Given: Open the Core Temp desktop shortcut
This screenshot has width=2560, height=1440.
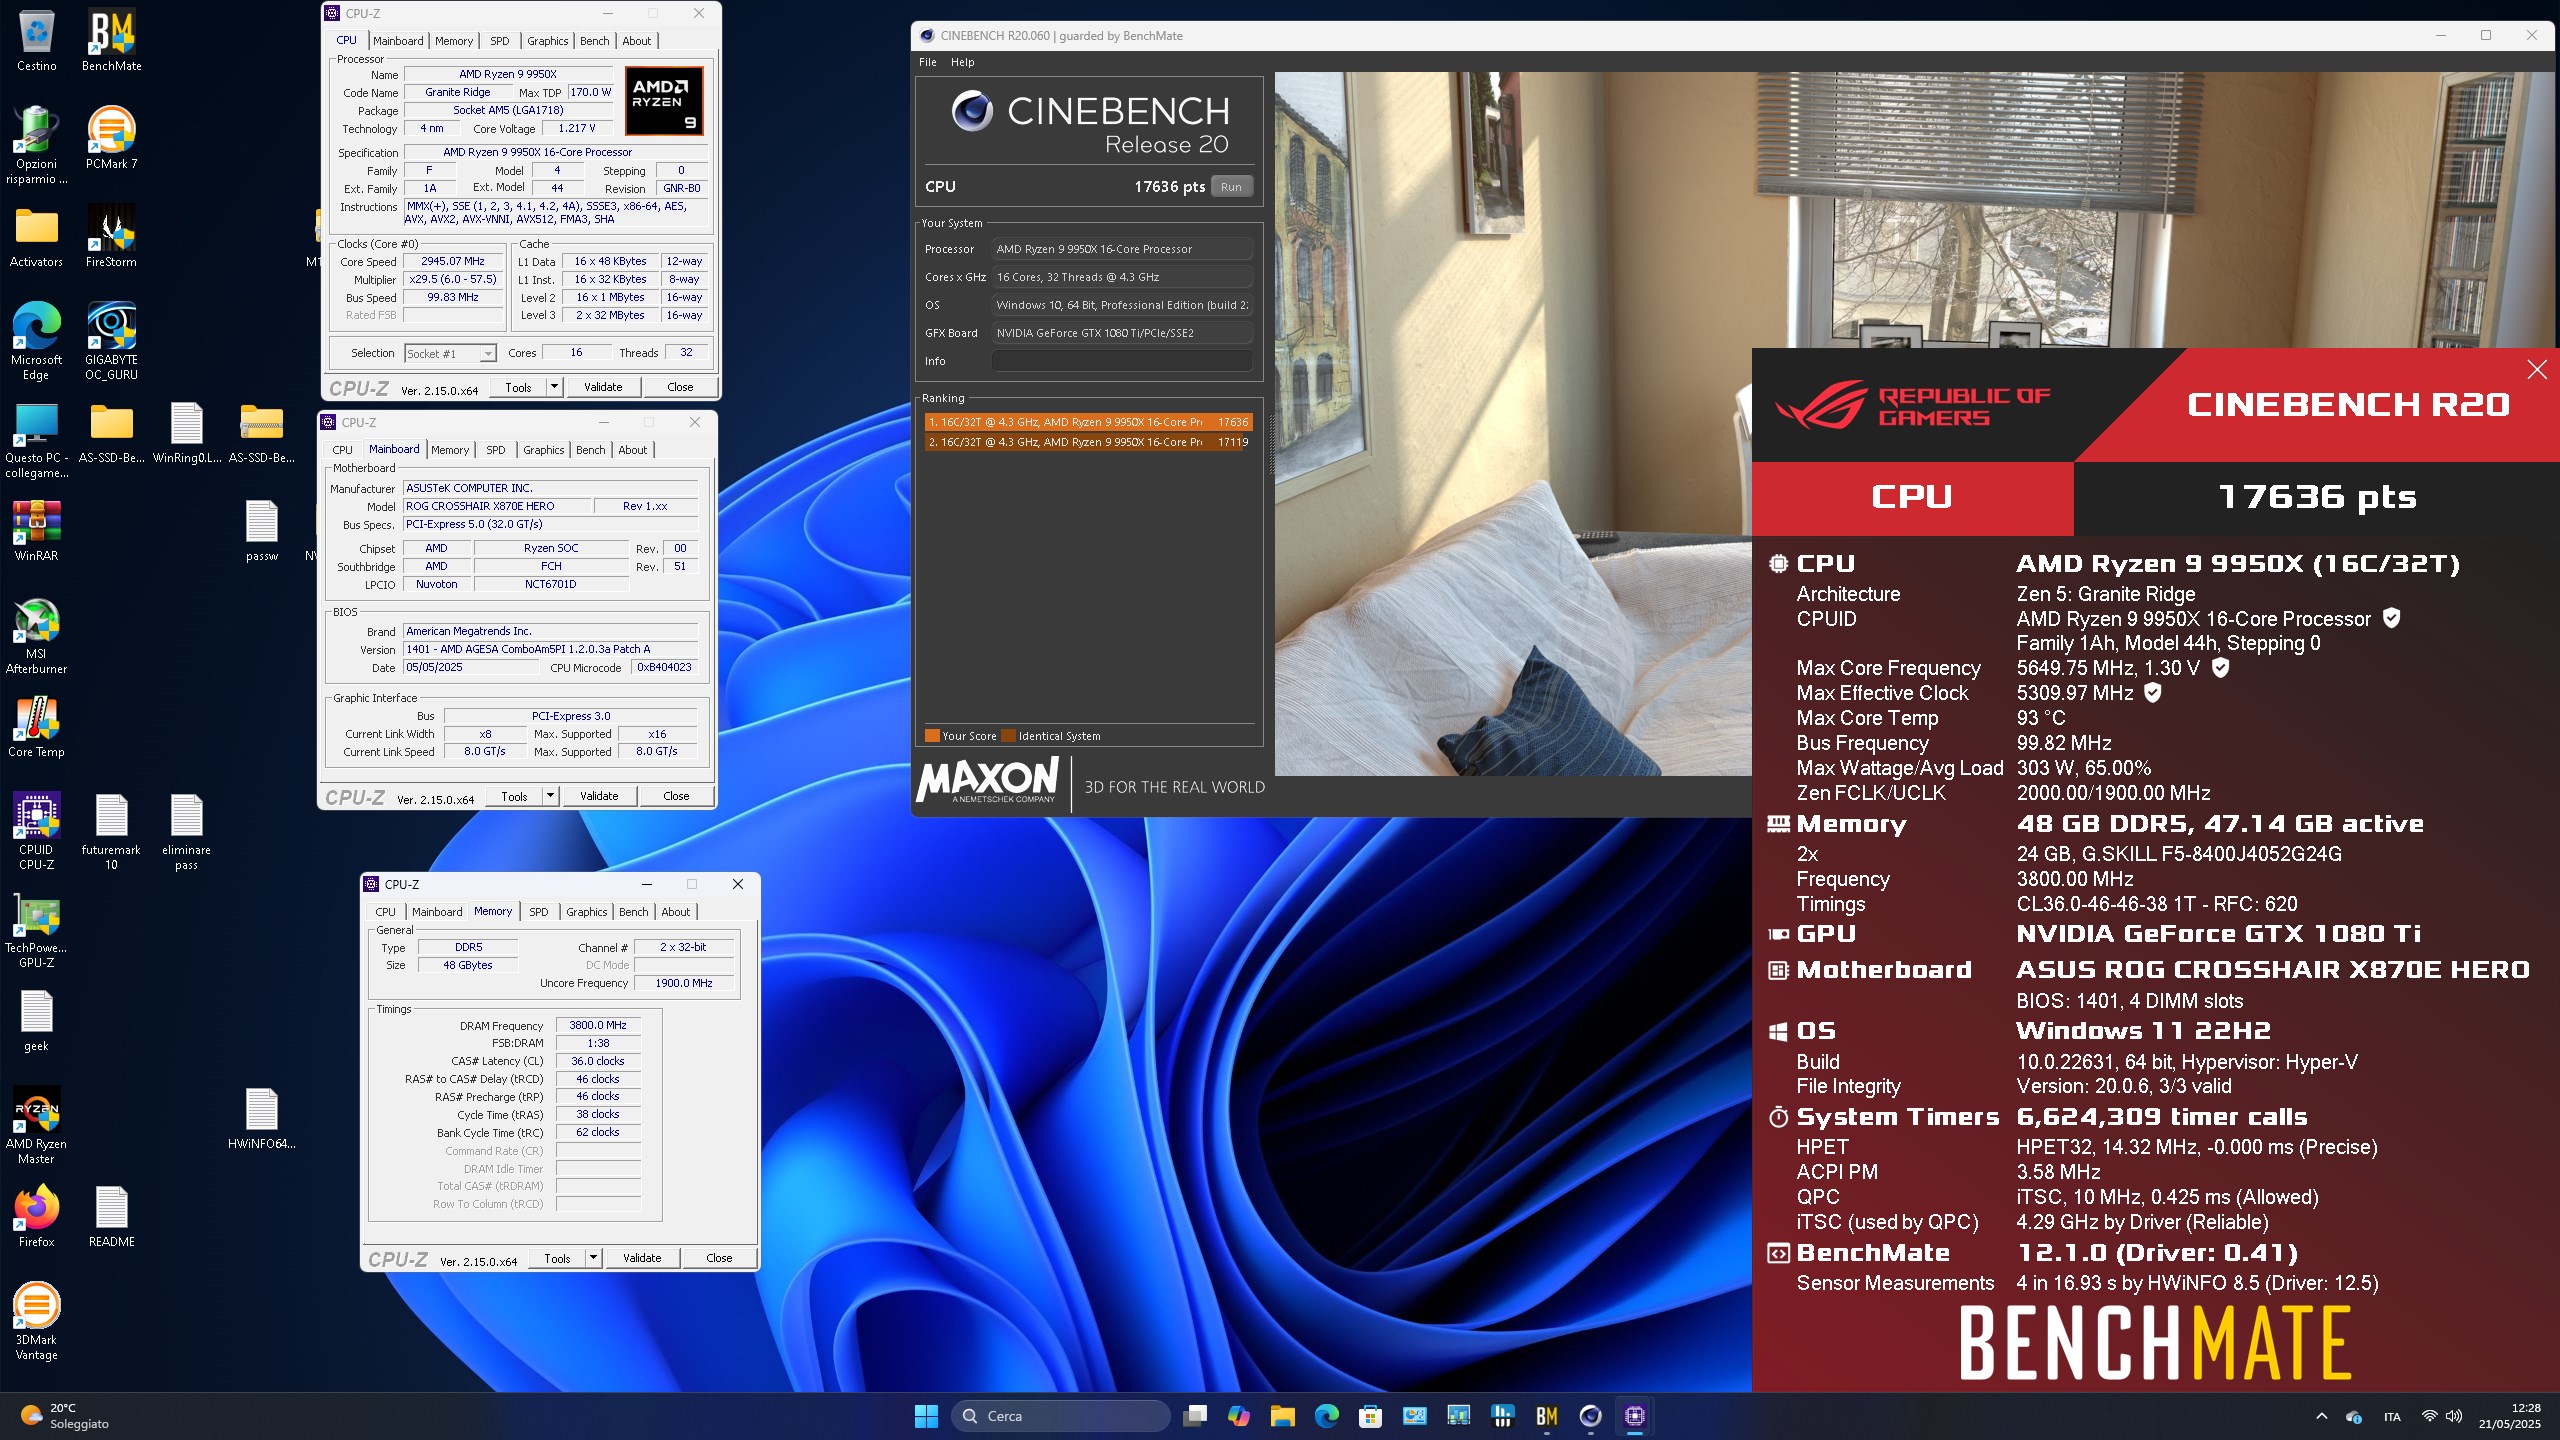Looking at the screenshot, I should 36,727.
